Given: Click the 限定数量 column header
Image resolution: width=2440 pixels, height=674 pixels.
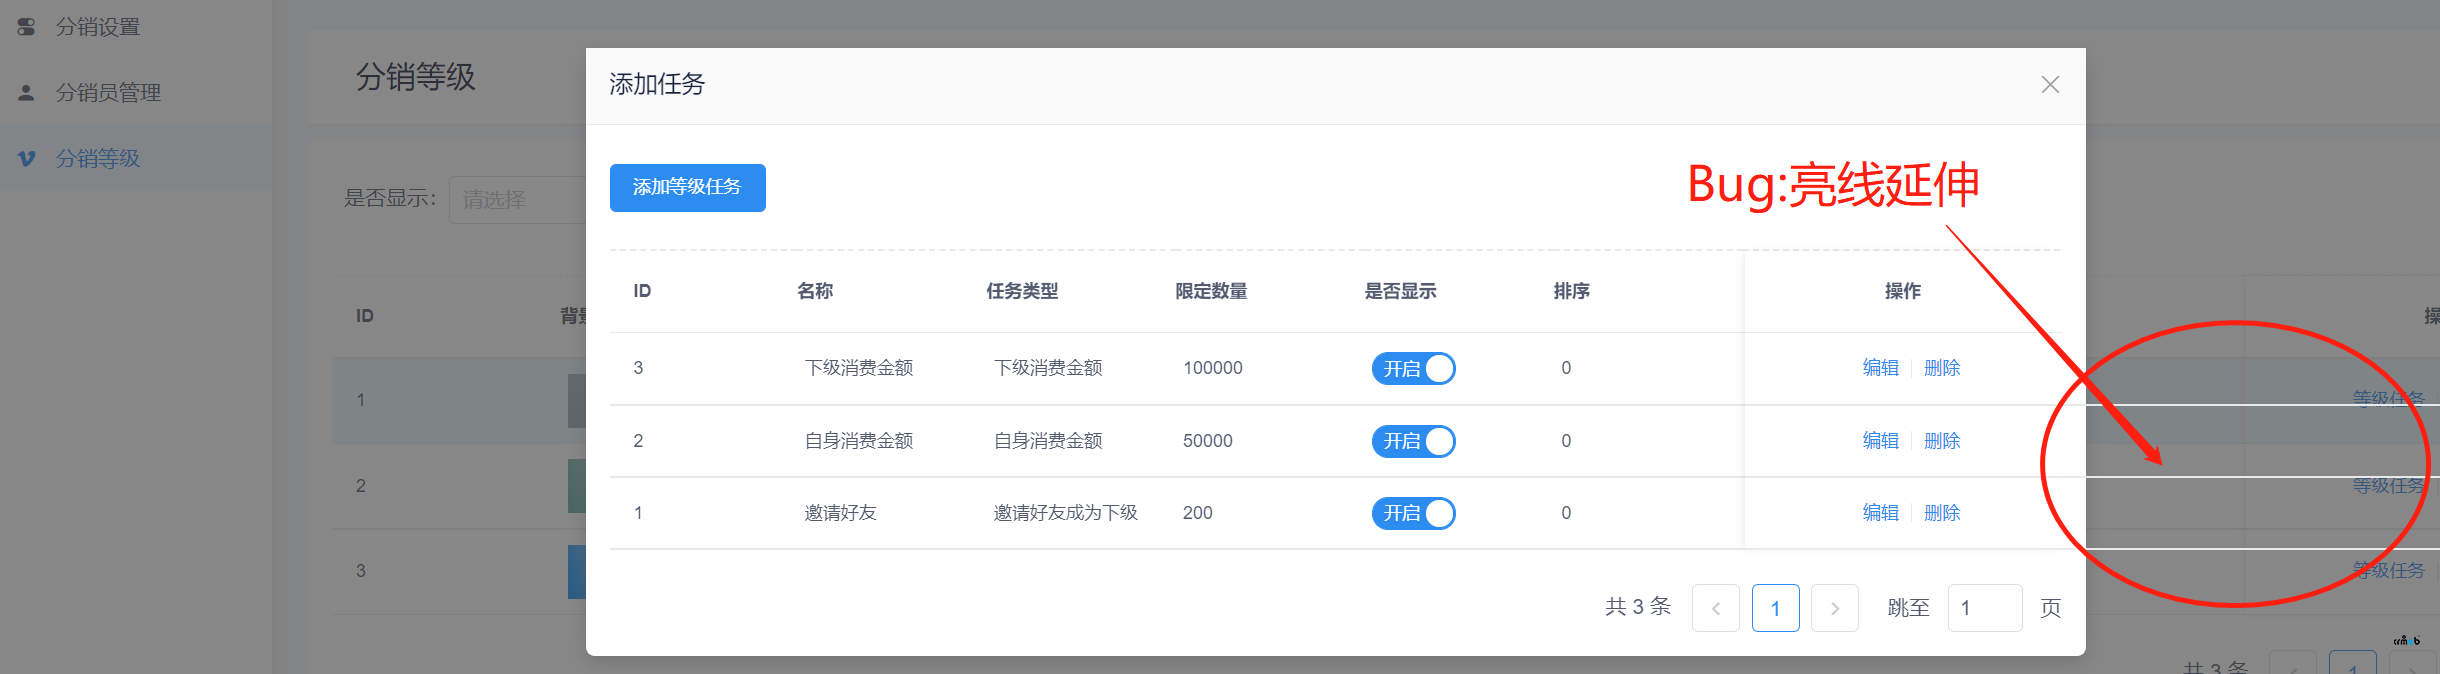Looking at the screenshot, I should click(x=1211, y=291).
